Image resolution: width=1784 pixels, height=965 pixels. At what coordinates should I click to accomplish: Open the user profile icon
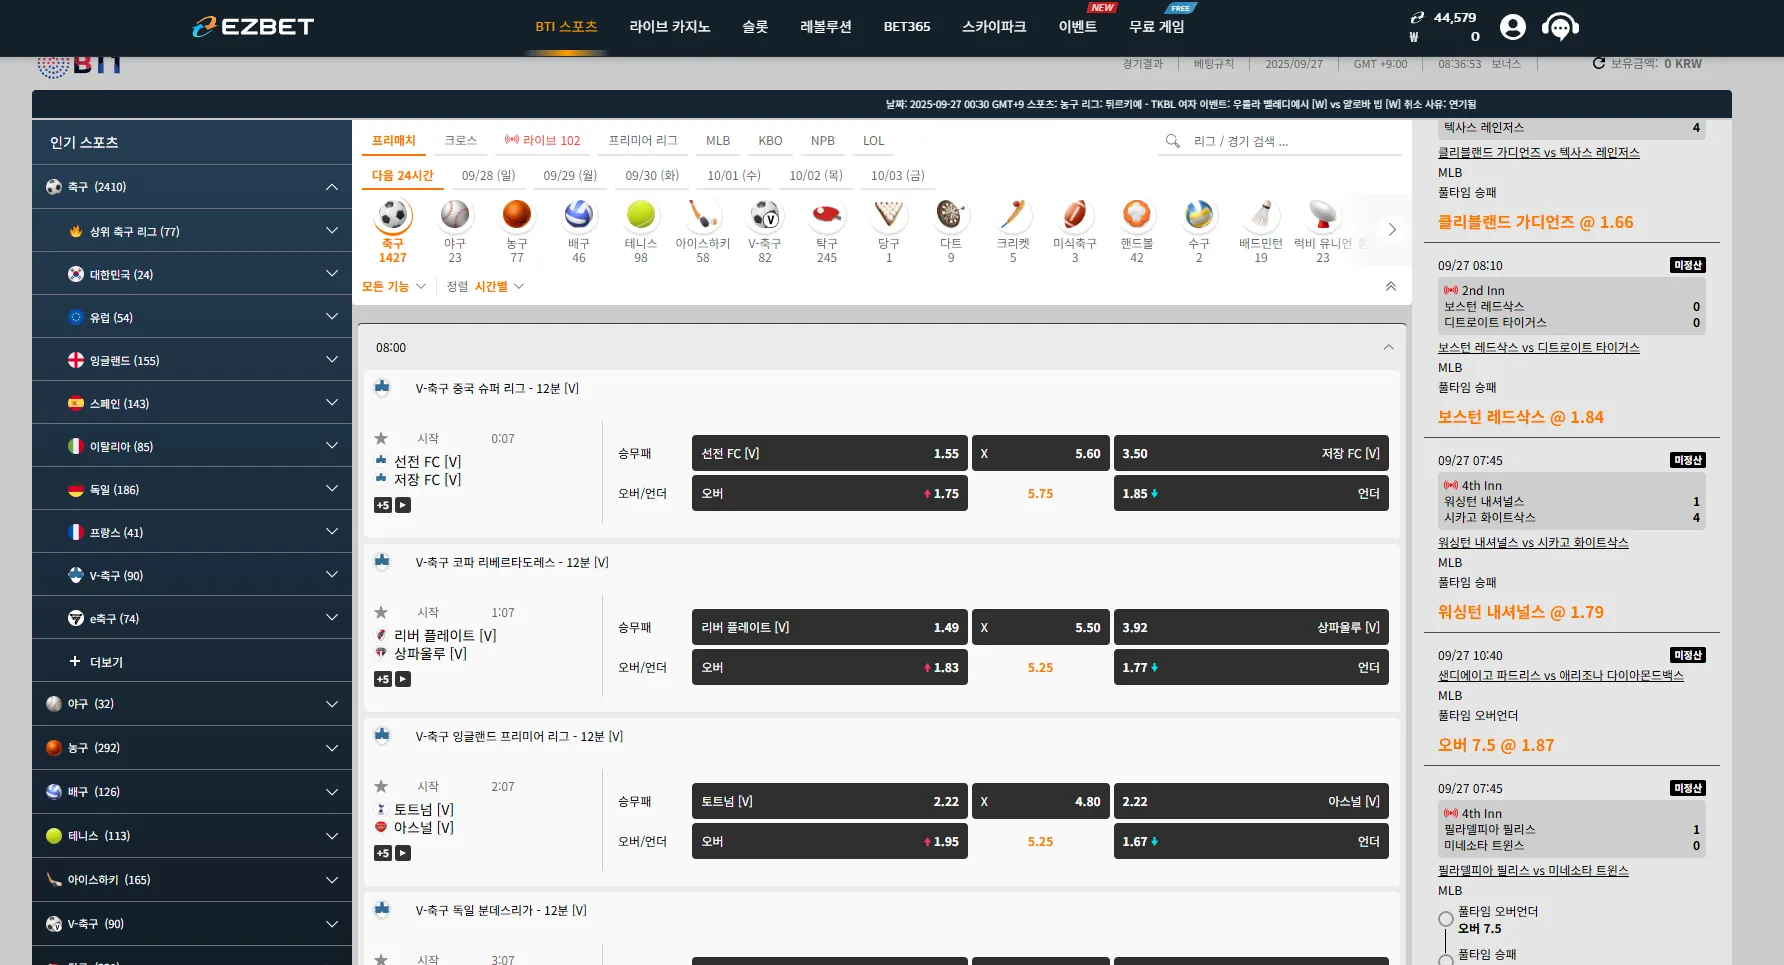pyautogui.click(x=1513, y=27)
